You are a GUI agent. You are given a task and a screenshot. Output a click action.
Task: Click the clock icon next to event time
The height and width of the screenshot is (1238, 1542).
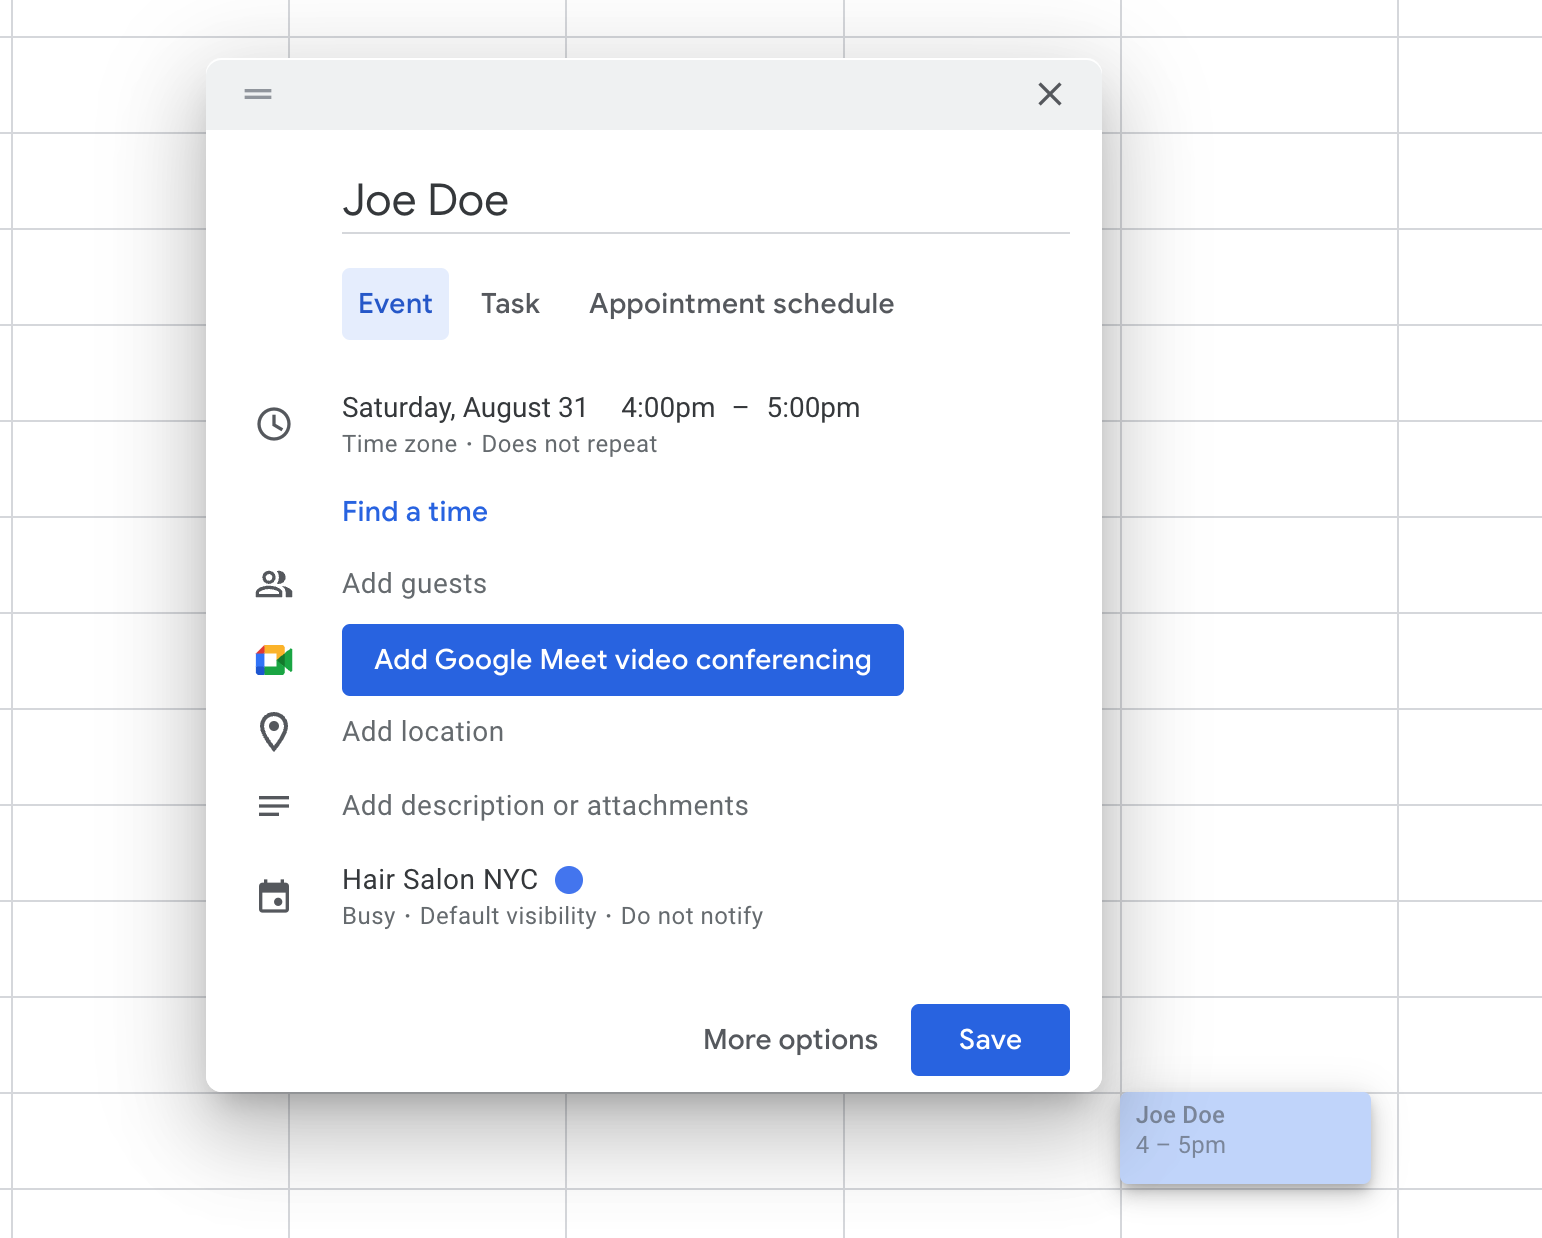click(274, 424)
